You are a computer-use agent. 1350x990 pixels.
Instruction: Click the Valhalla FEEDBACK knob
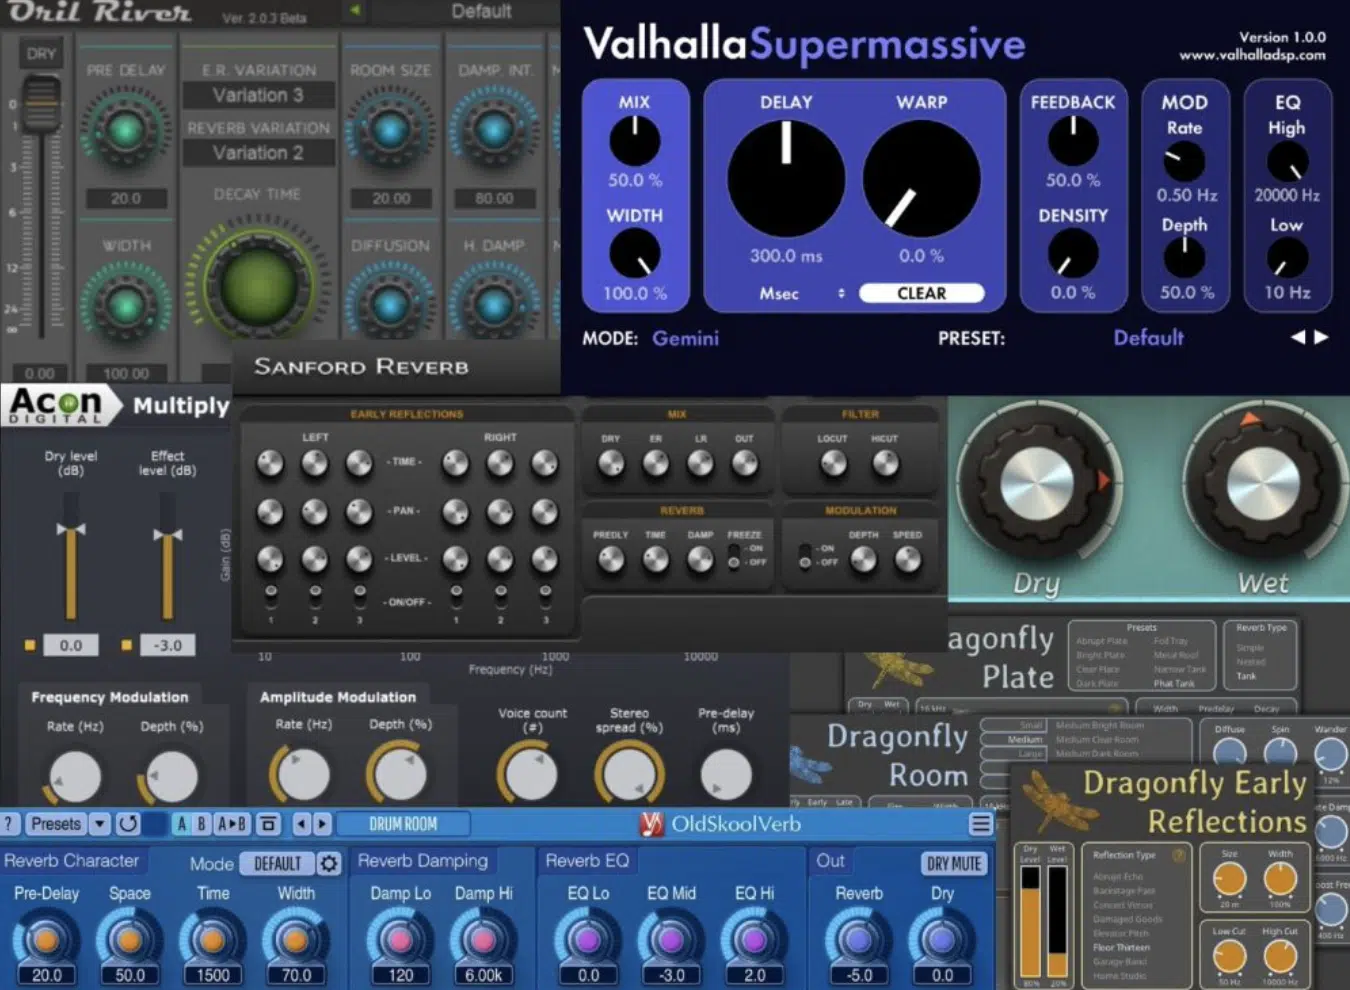click(1073, 141)
